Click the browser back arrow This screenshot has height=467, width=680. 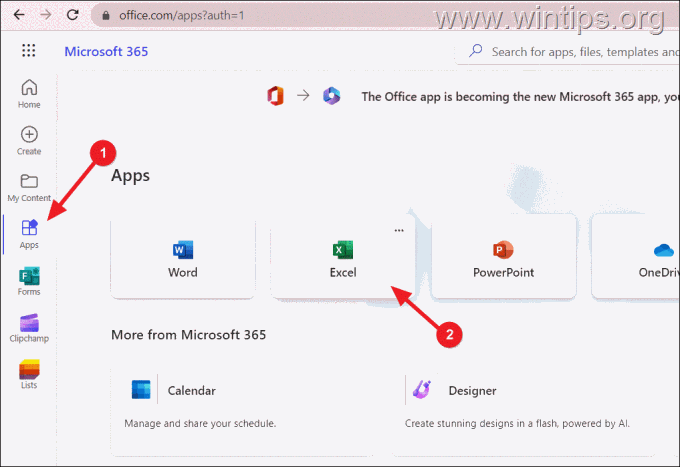click(x=19, y=15)
